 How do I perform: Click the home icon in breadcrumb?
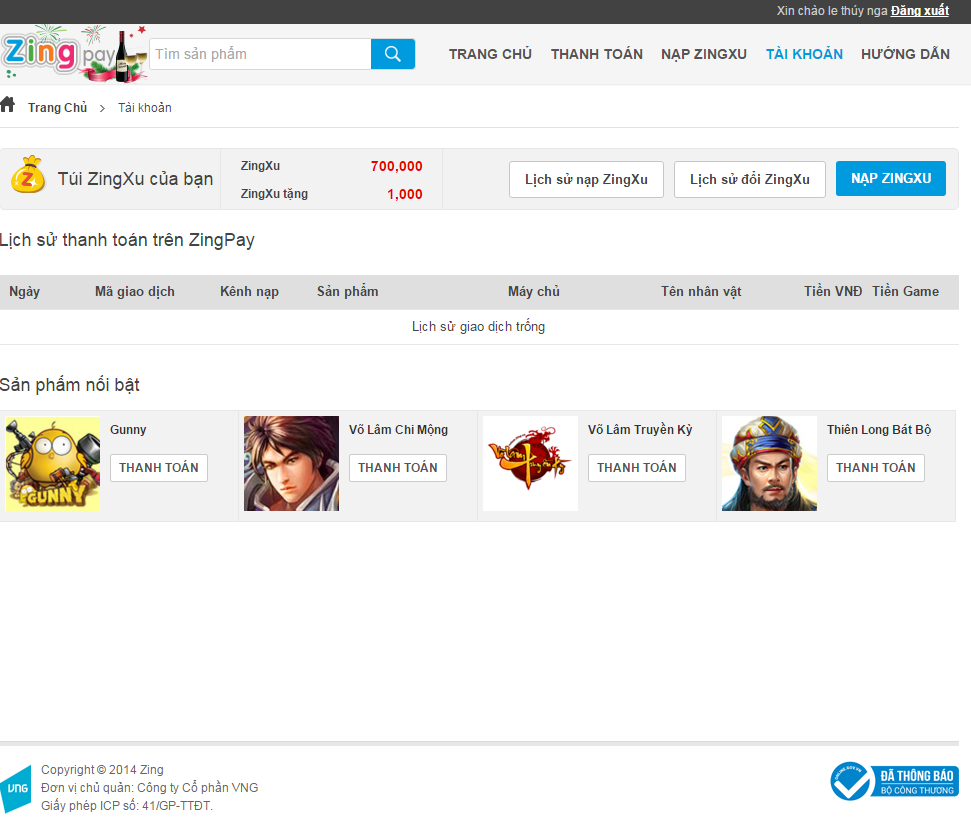(7, 105)
